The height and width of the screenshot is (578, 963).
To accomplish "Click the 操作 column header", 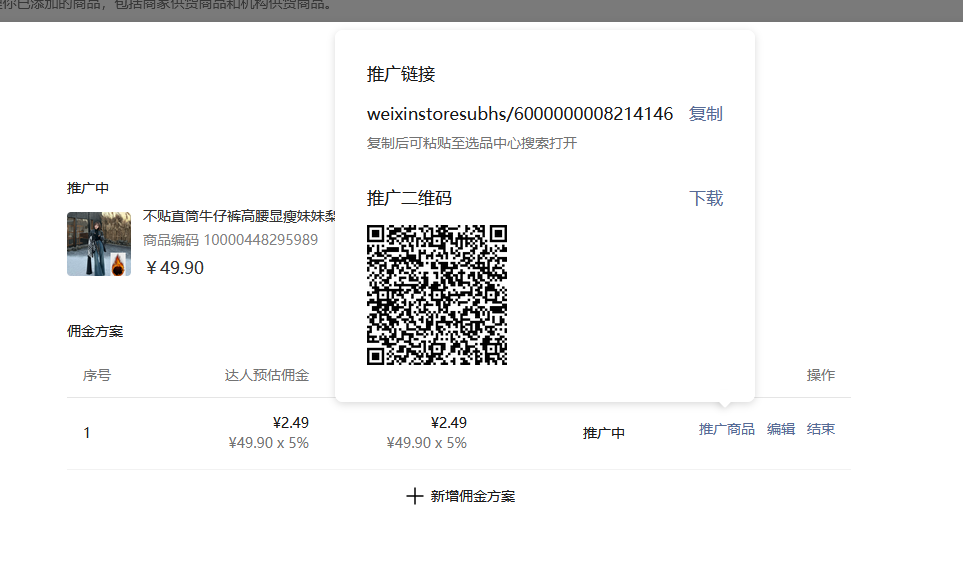I will 821,375.
